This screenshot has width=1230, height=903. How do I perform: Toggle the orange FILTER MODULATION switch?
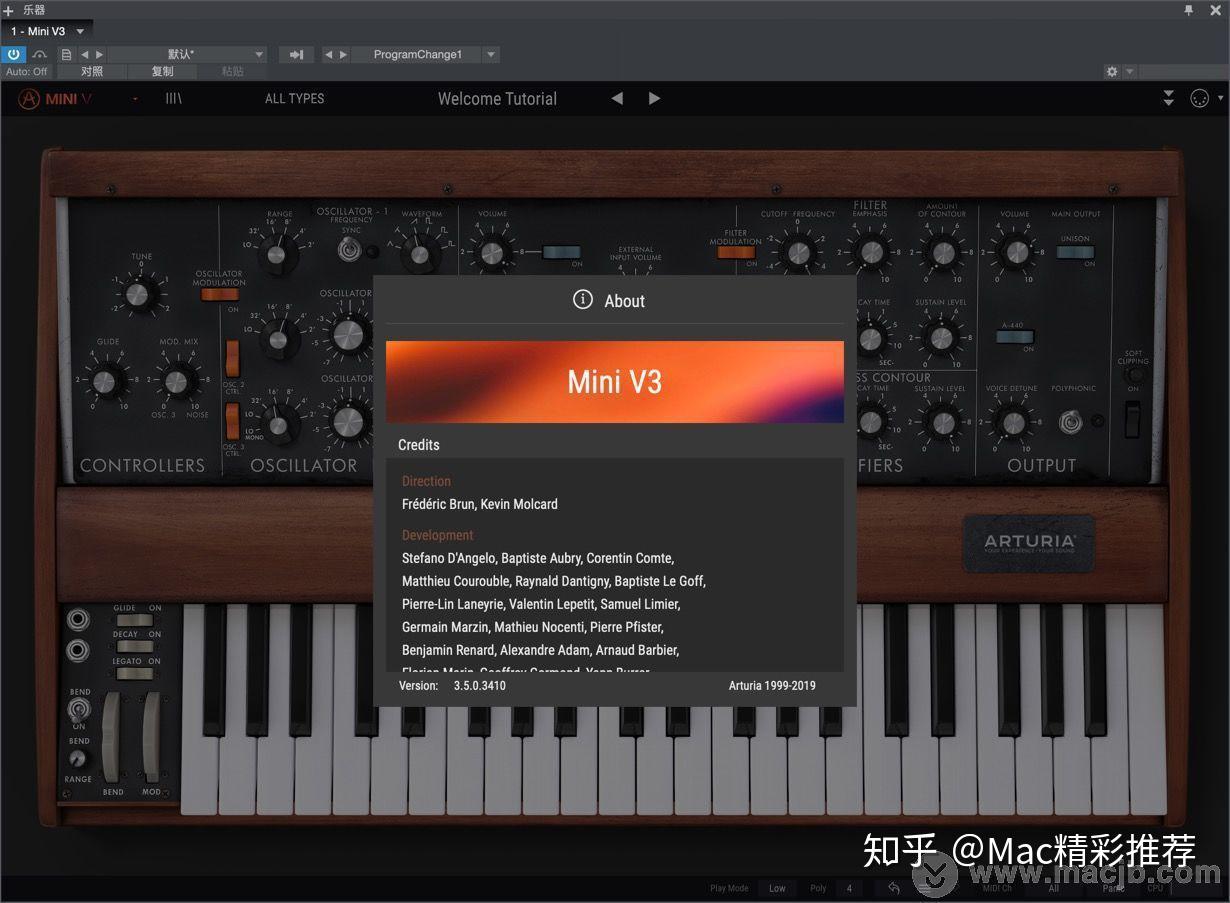tap(737, 252)
